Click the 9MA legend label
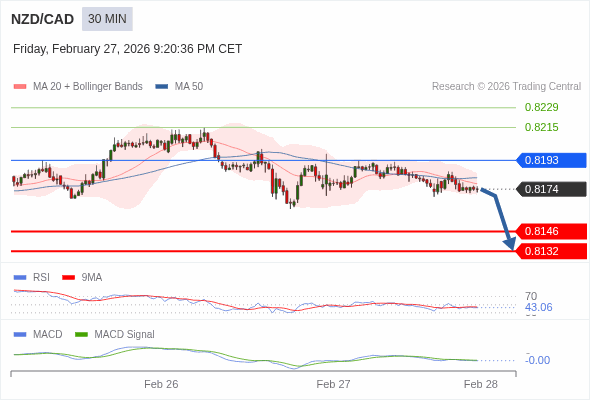 pos(92,278)
